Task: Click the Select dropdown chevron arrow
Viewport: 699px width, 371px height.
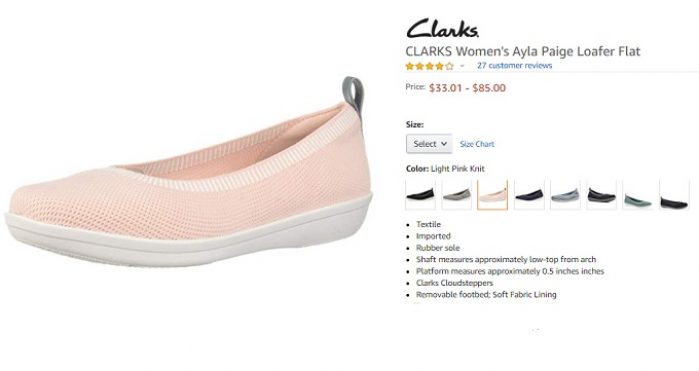Action: (444, 144)
